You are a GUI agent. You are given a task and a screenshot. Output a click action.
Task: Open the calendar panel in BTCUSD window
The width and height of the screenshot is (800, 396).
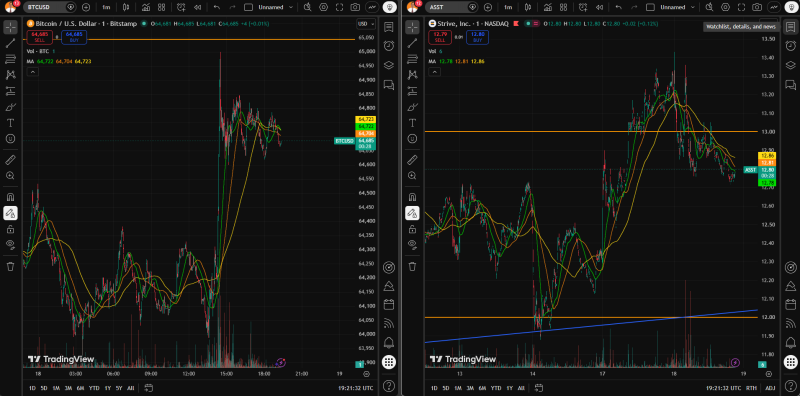[389, 305]
